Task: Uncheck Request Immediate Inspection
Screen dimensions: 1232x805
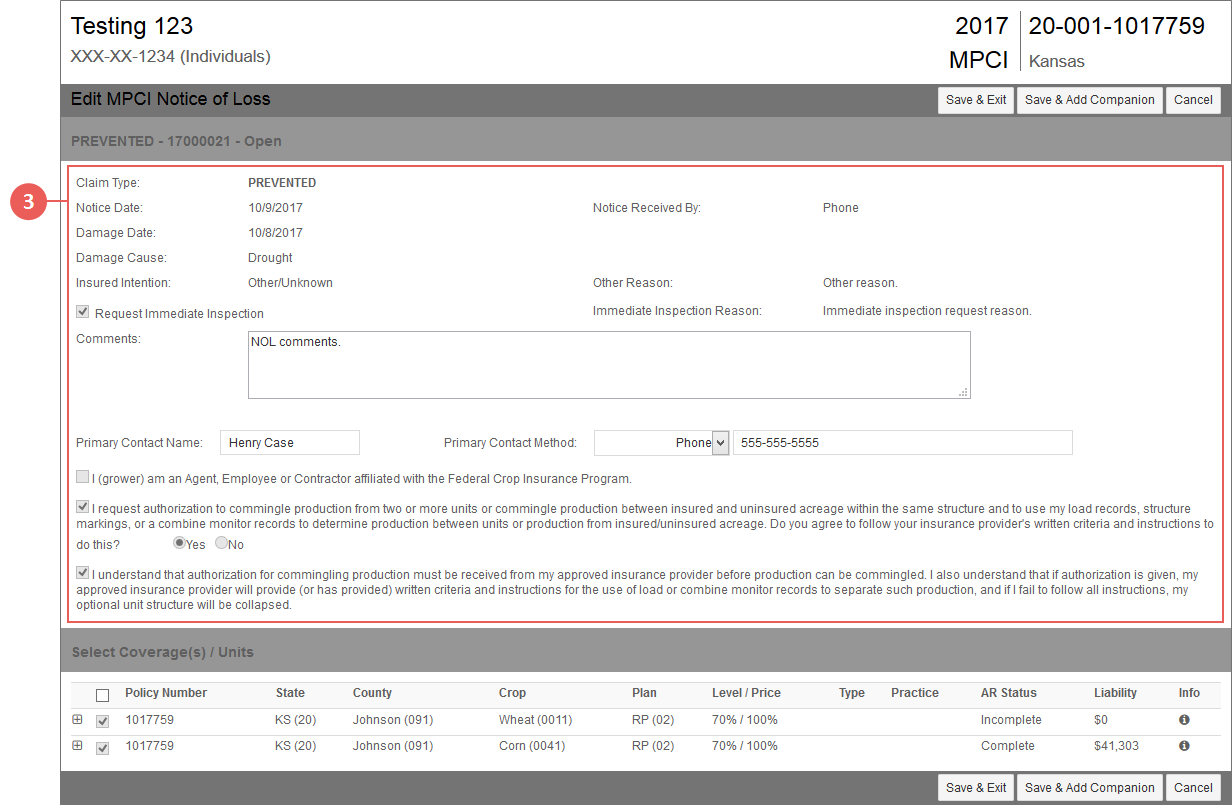Action: [82, 311]
